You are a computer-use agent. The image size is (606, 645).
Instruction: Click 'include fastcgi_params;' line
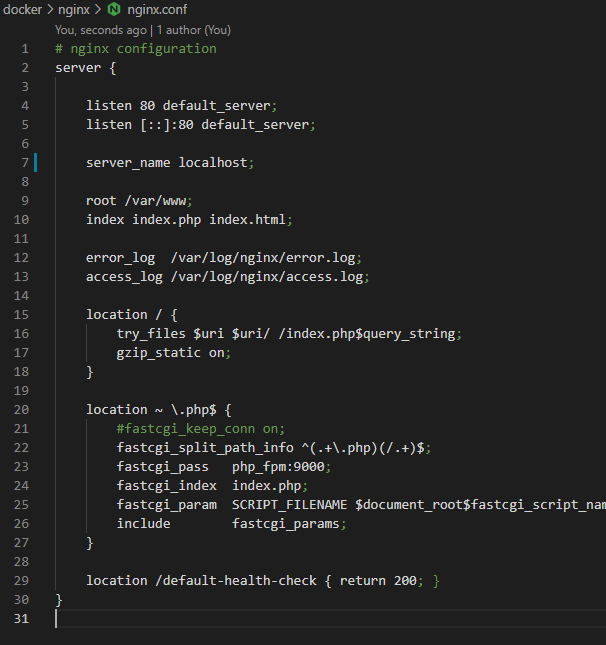click(231, 524)
